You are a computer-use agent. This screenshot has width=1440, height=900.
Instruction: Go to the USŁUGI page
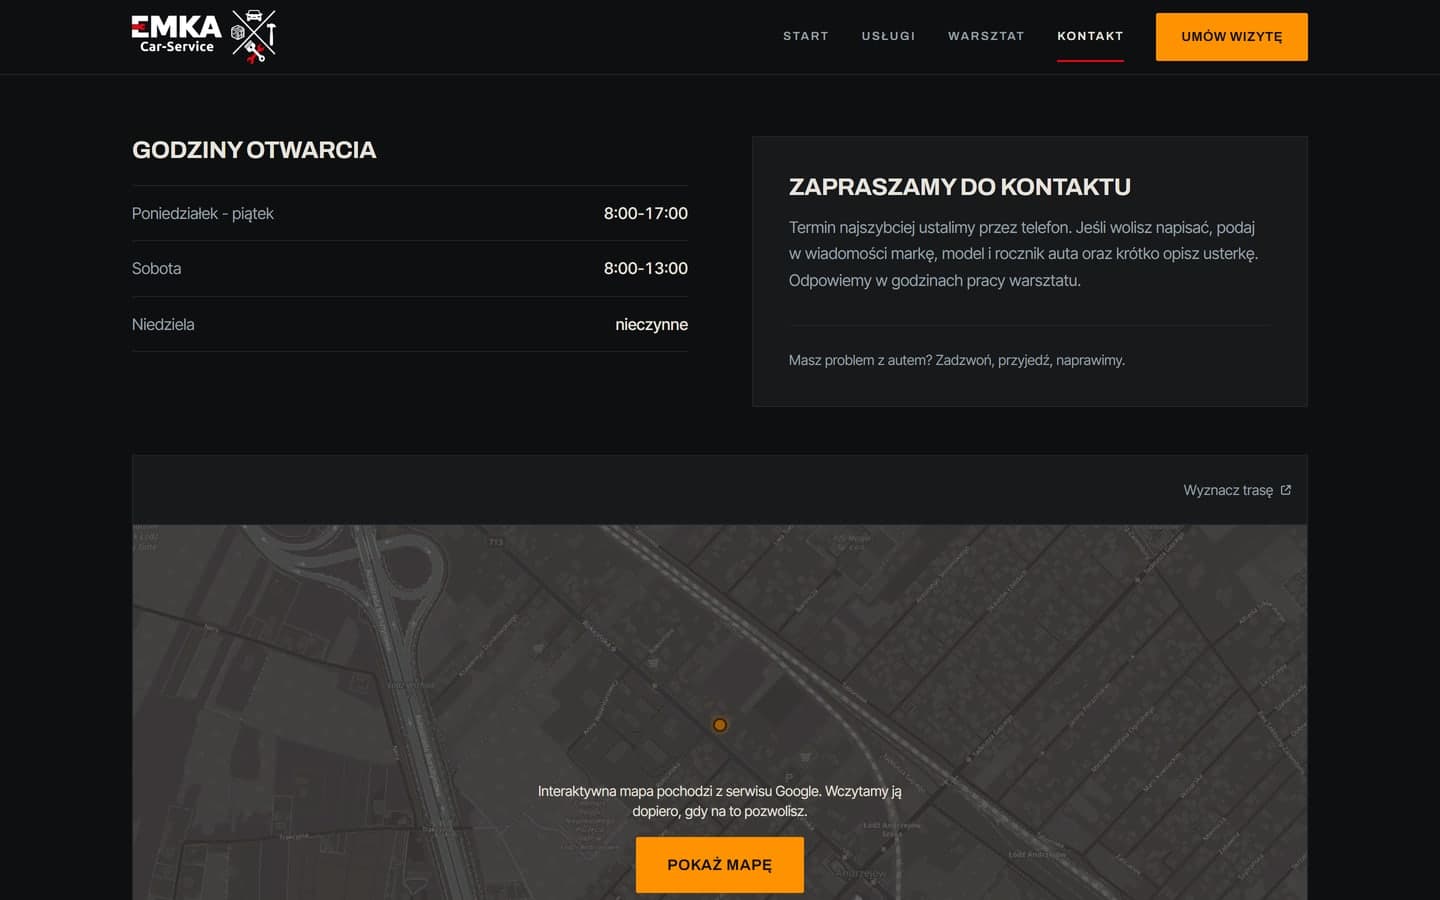pos(888,36)
